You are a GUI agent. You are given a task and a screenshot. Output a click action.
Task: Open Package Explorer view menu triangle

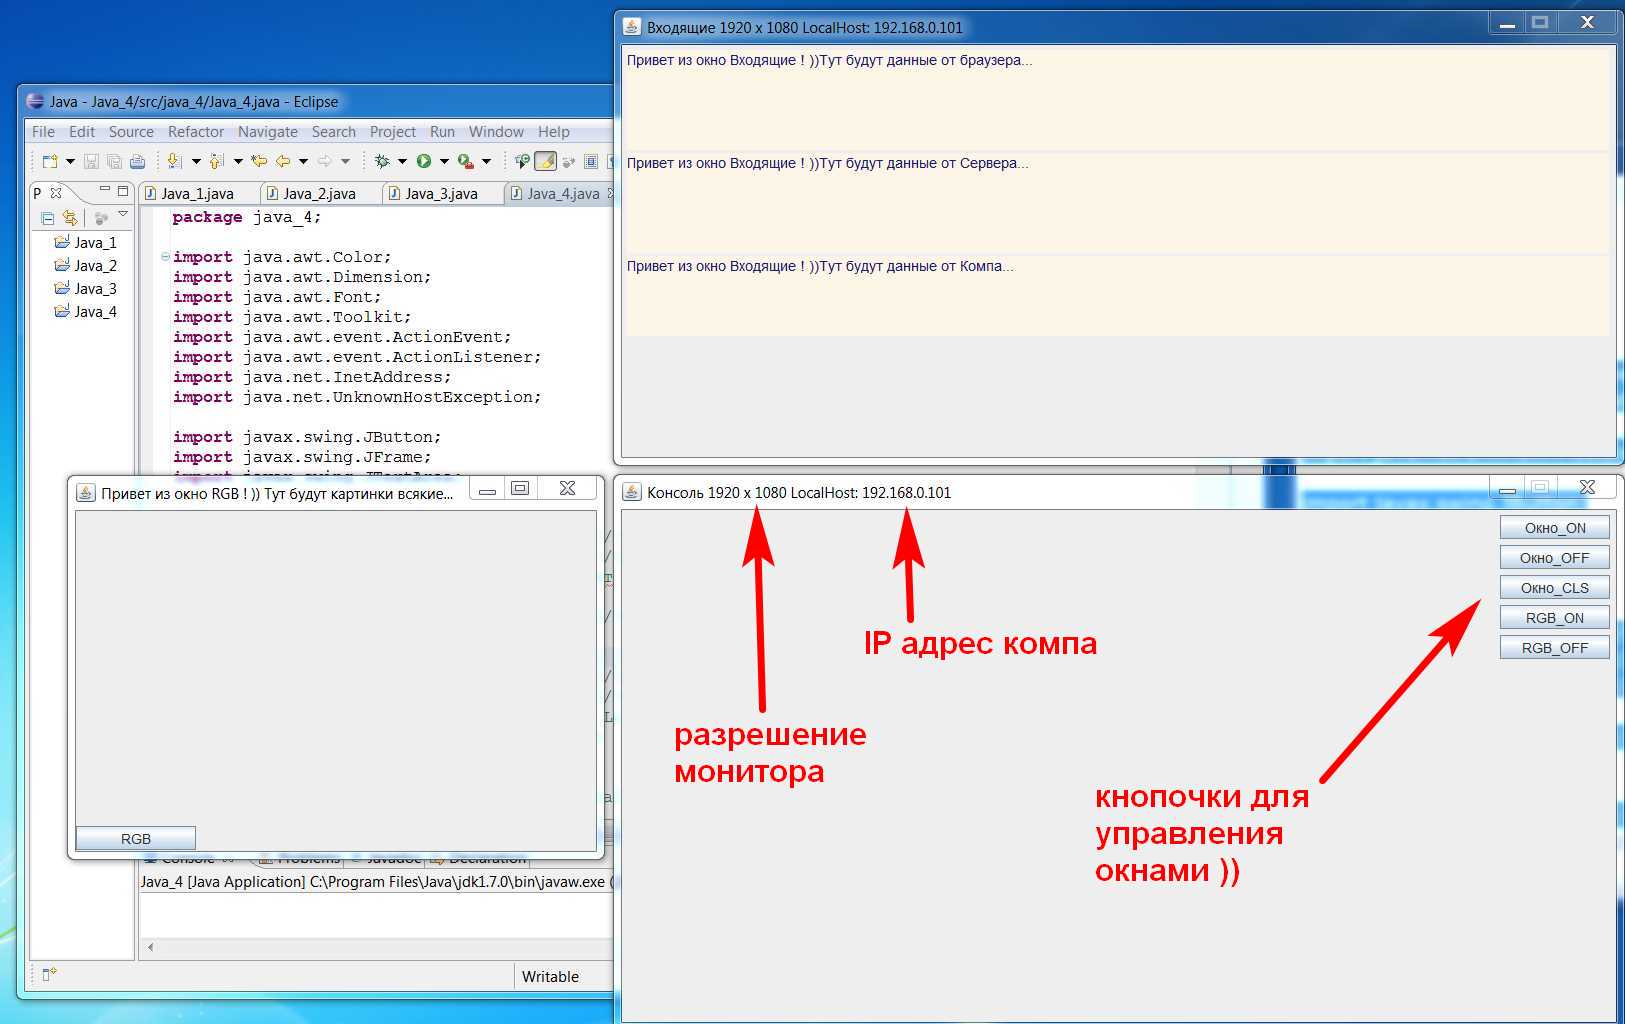(123, 215)
